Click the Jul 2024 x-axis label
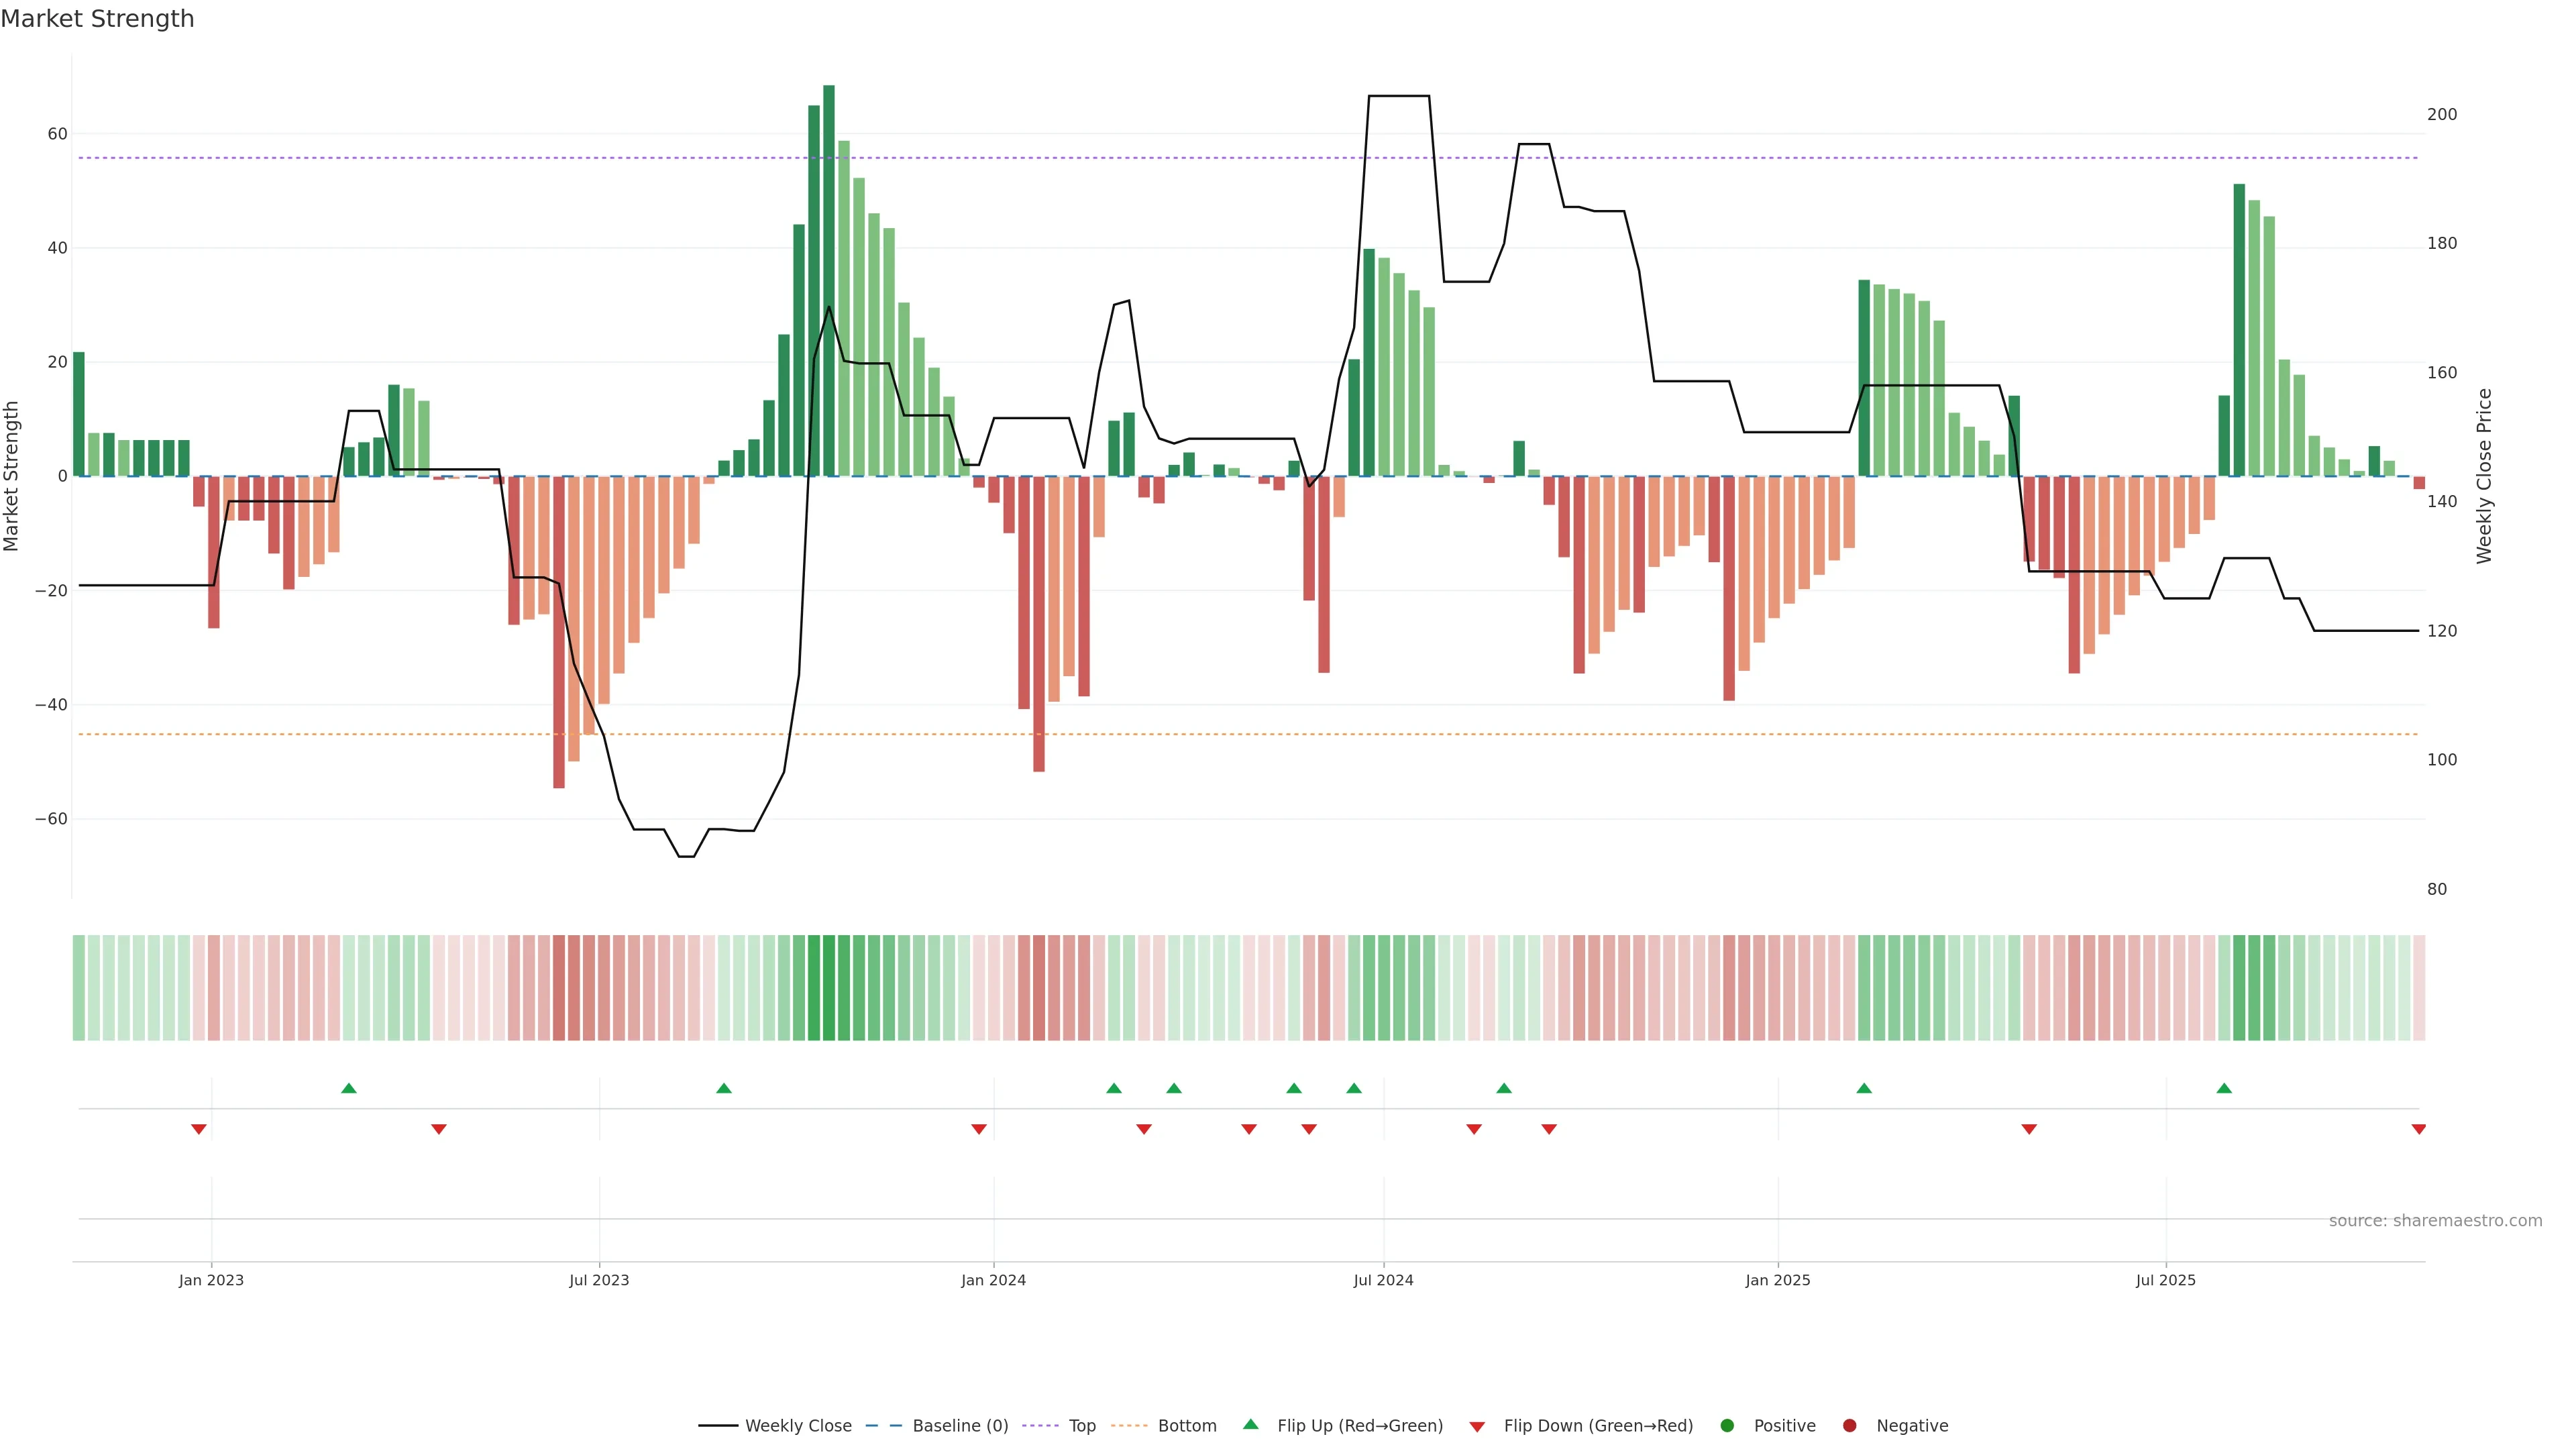The image size is (2576, 1449). point(1383,1280)
